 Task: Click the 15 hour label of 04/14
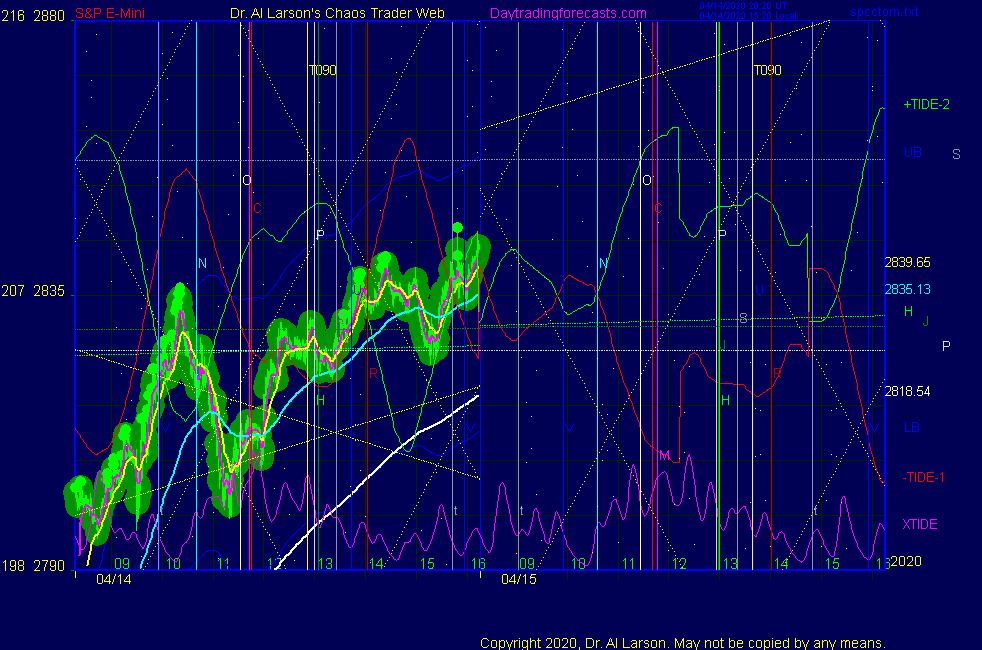tap(427, 564)
